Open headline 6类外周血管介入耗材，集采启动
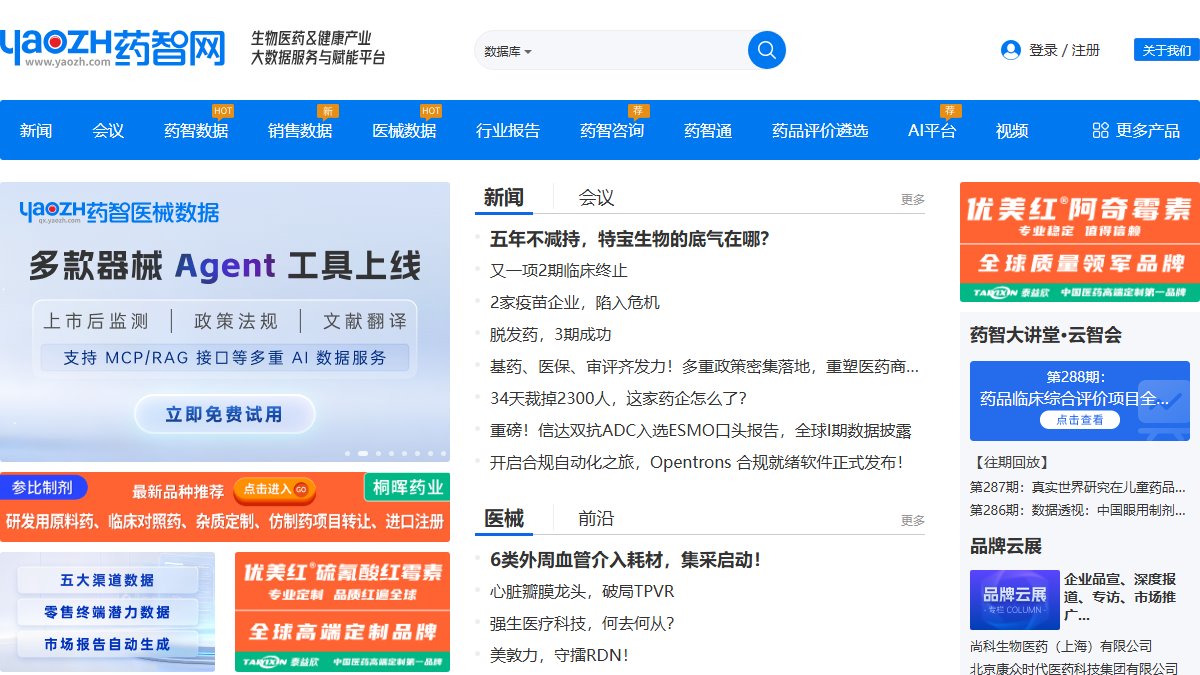The height and width of the screenshot is (675, 1200). [x=626, y=559]
